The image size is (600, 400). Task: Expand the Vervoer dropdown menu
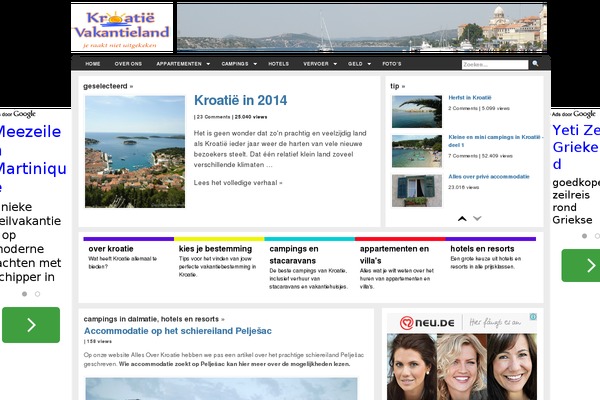(319, 64)
